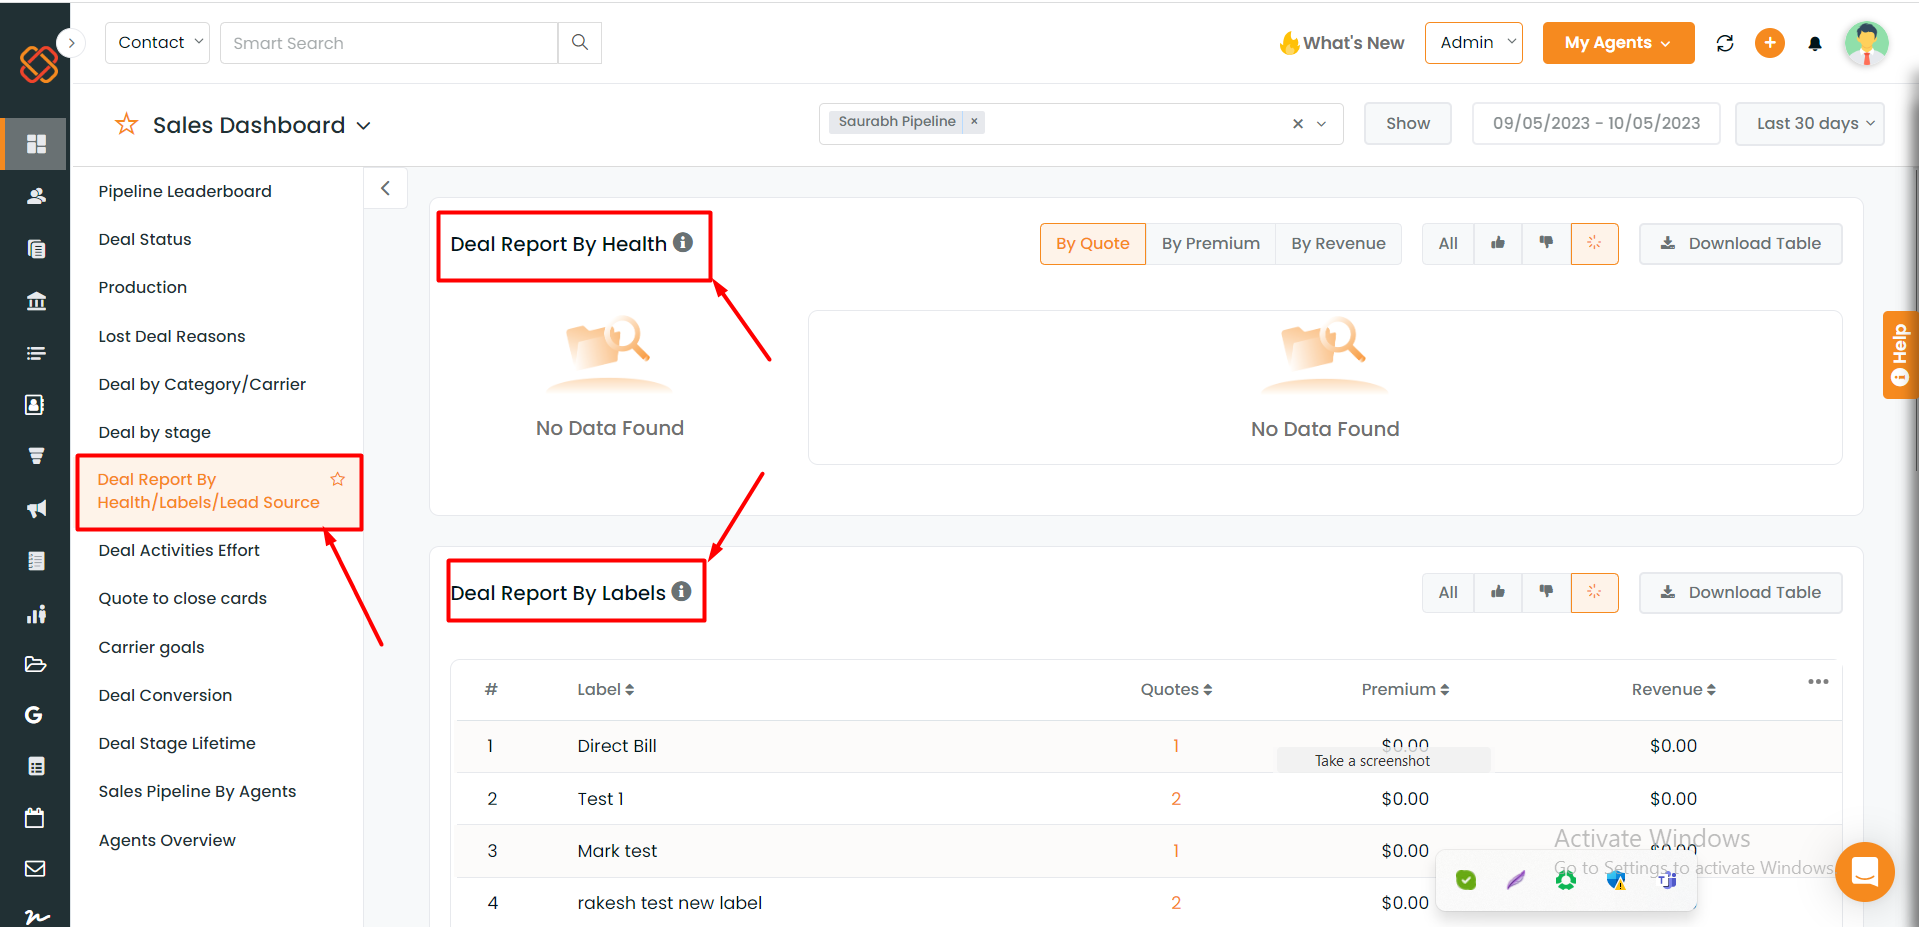Open the Contact type dropdown
The height and width of the screenshot is (927, 1919).
(x=157, y=43)
